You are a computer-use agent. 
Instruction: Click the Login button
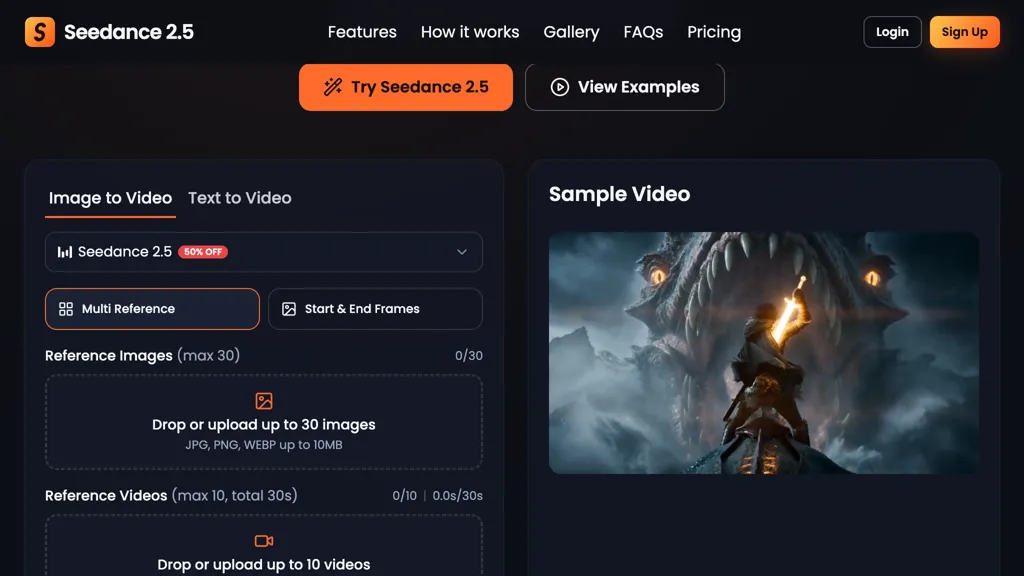[x=892, y=32]
